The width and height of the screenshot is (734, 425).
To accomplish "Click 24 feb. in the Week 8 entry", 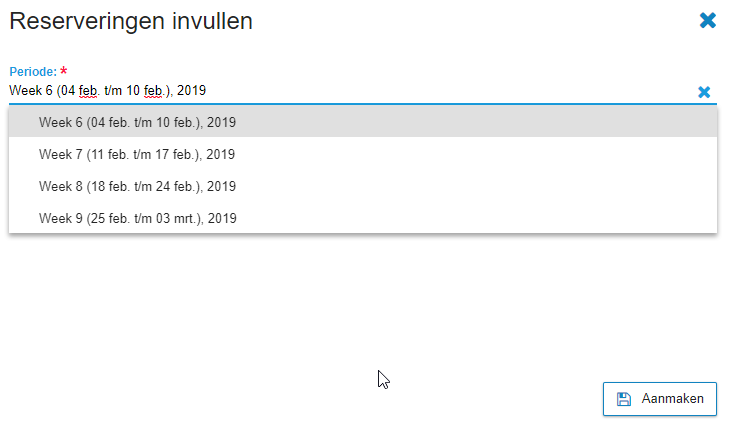I will (x=174, y=186).
